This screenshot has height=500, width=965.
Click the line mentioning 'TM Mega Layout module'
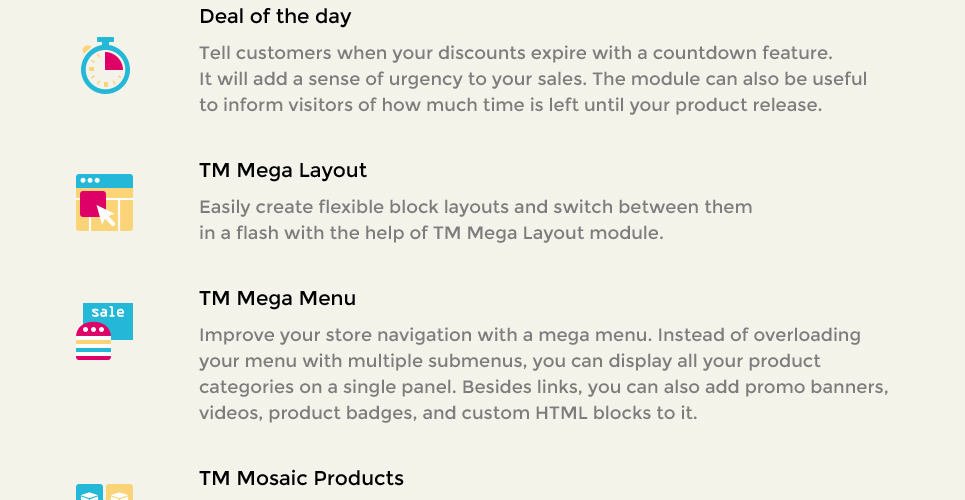431,233
